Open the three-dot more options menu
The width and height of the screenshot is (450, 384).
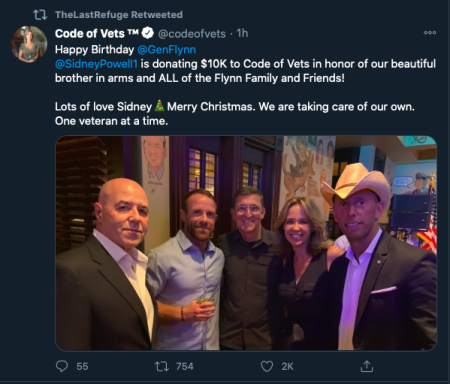pyautogui.click(x=430, y=33)
